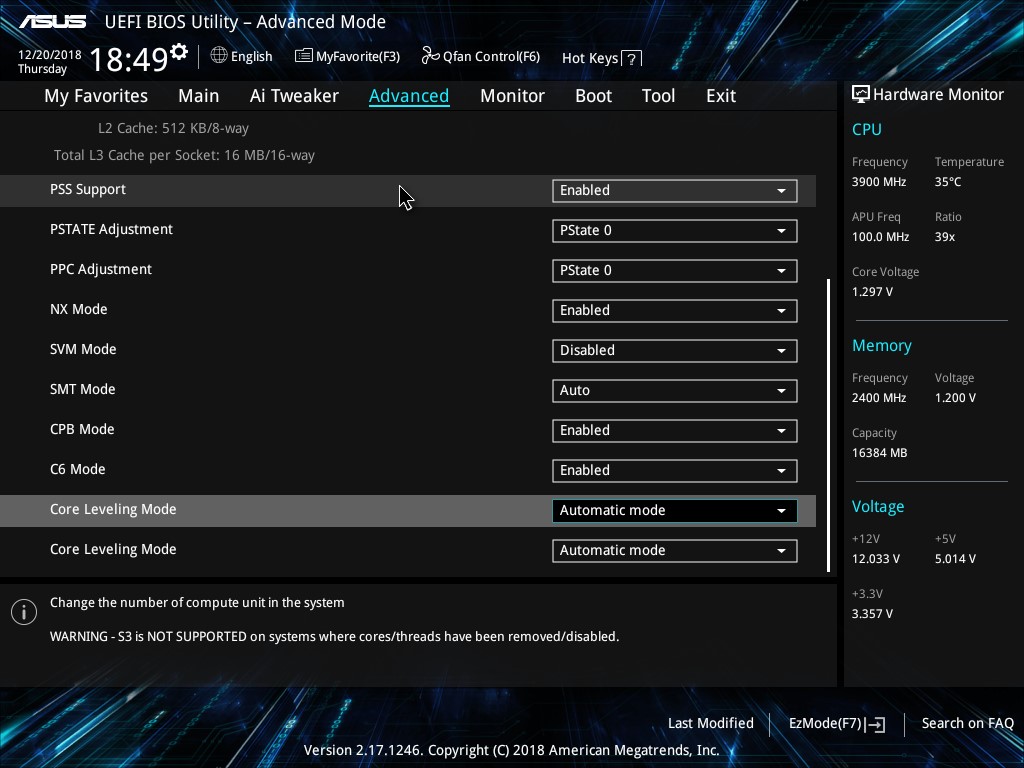
Task: Expand the SVM Mode dropdown
Action: click(x=675, y=351)
